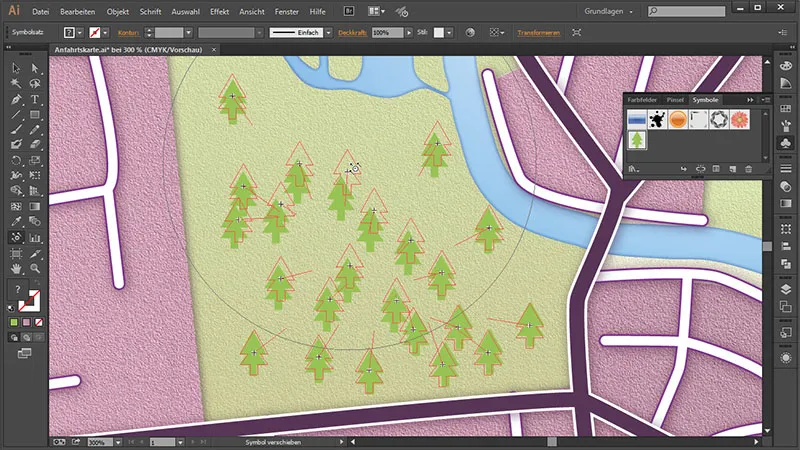
Task: Select the Pen tool
Action: [x=16, y=99]
